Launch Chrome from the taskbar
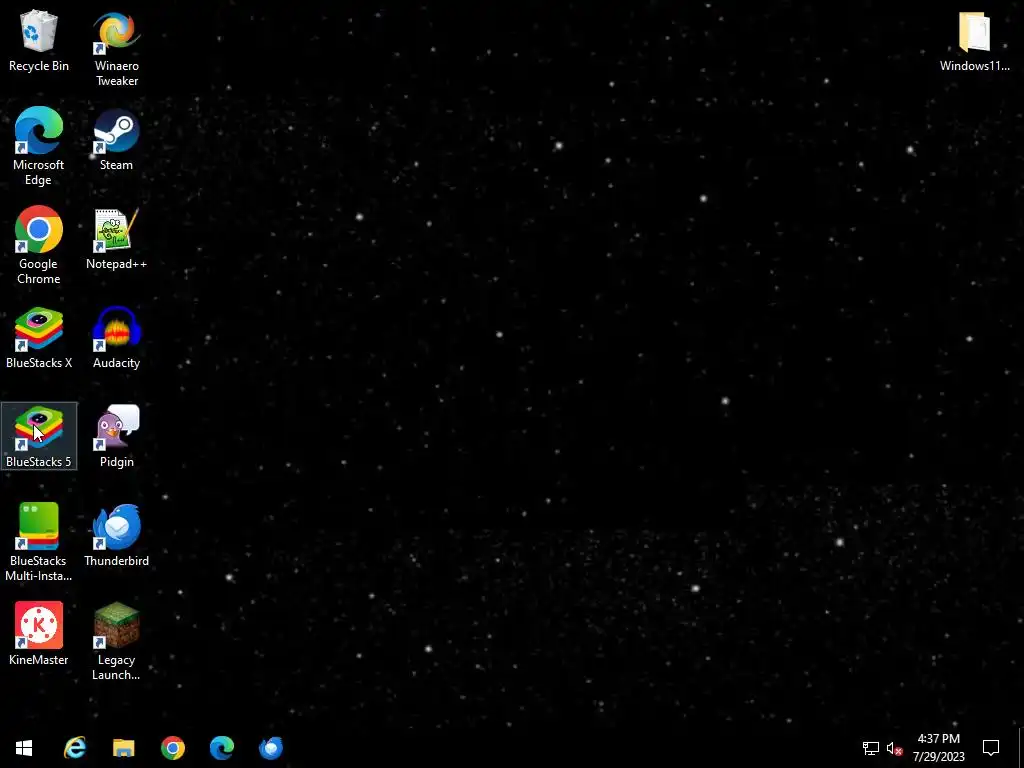 173,748
